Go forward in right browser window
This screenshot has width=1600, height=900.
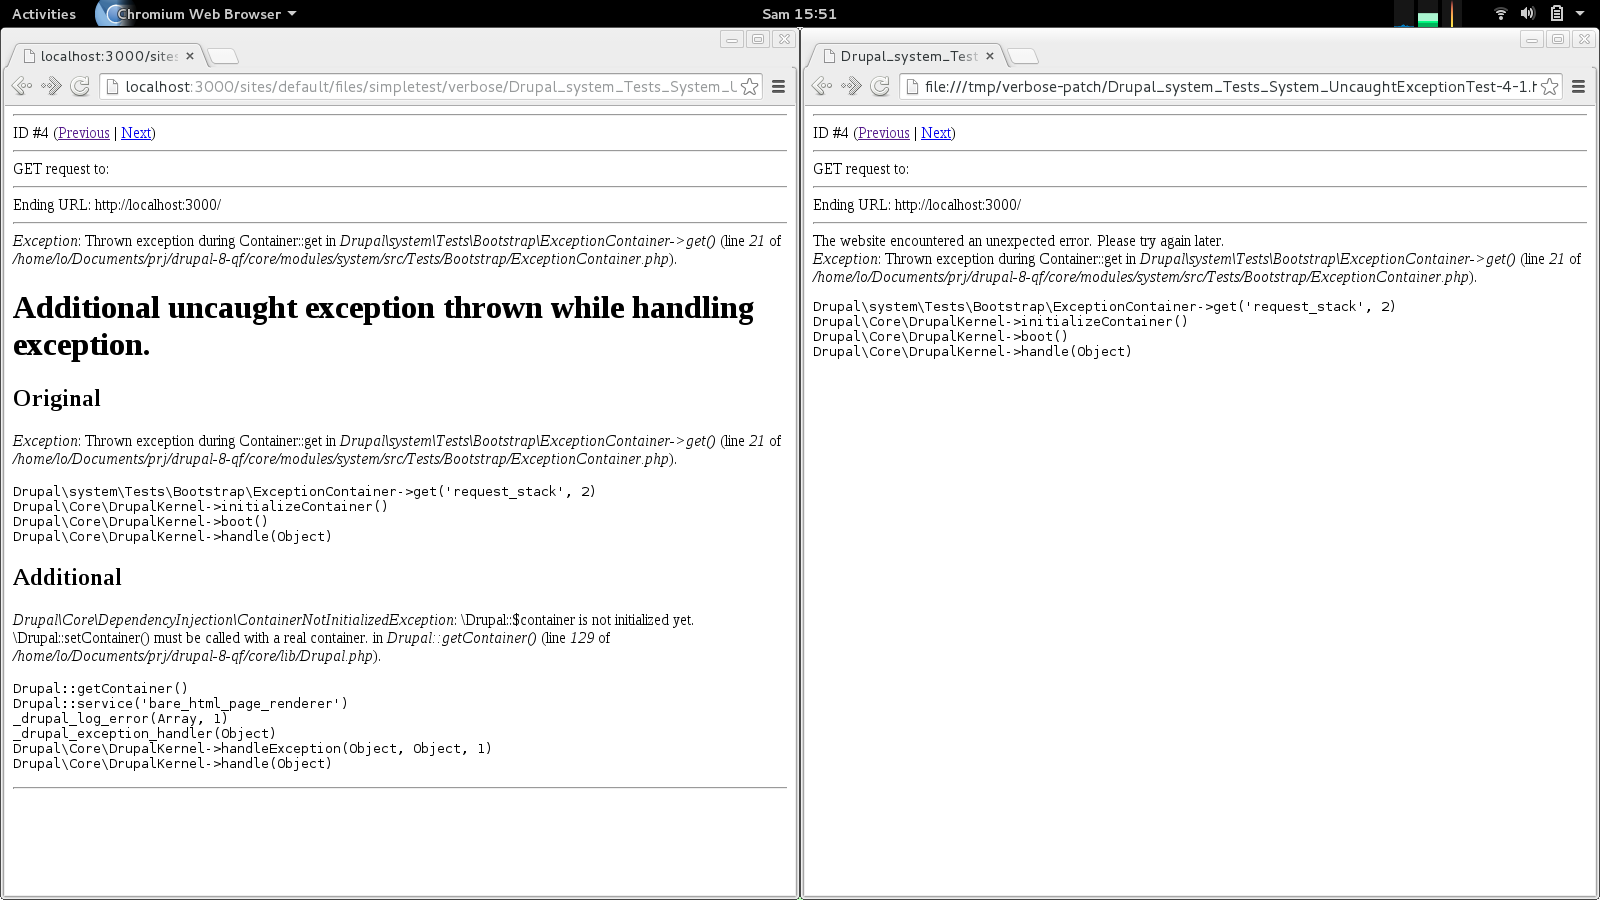tap(851, 87)
